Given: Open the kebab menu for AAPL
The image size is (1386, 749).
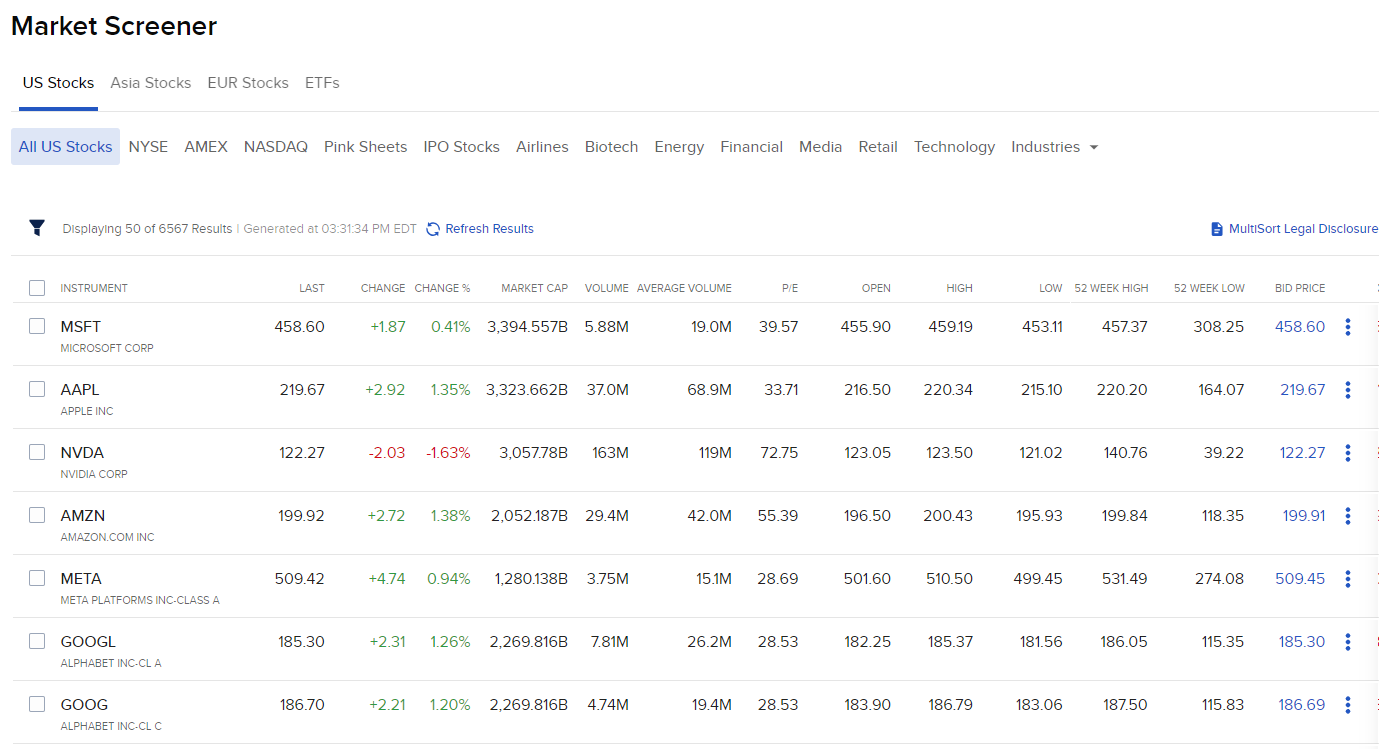Looking at the screenshot, I should click(x=1347, y=389).
